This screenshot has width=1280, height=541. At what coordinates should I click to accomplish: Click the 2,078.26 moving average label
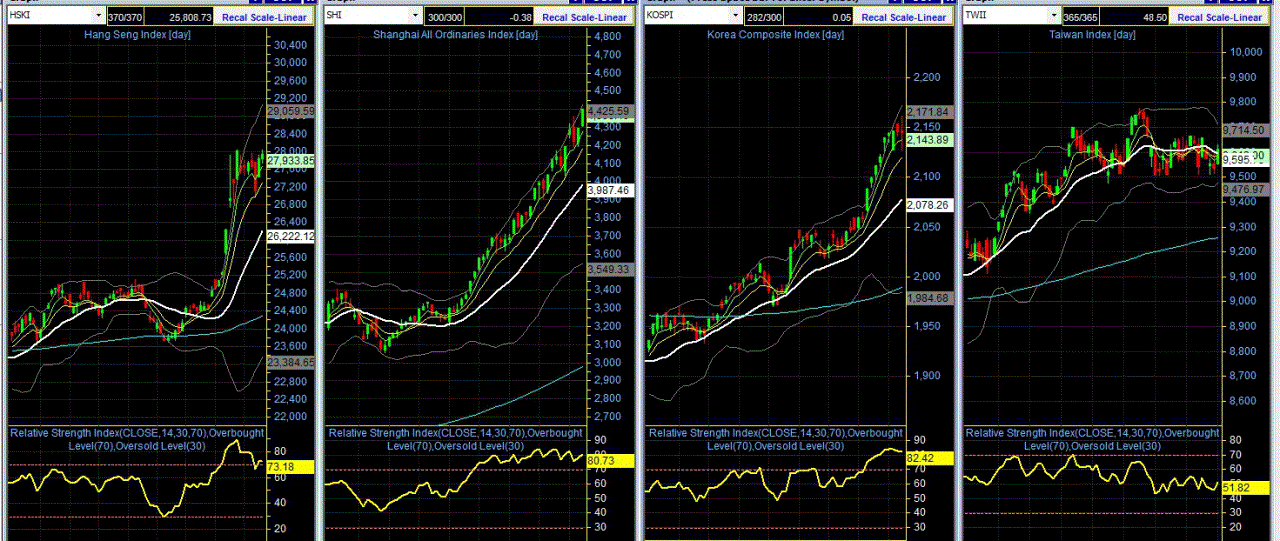click(x=928, y=205)
